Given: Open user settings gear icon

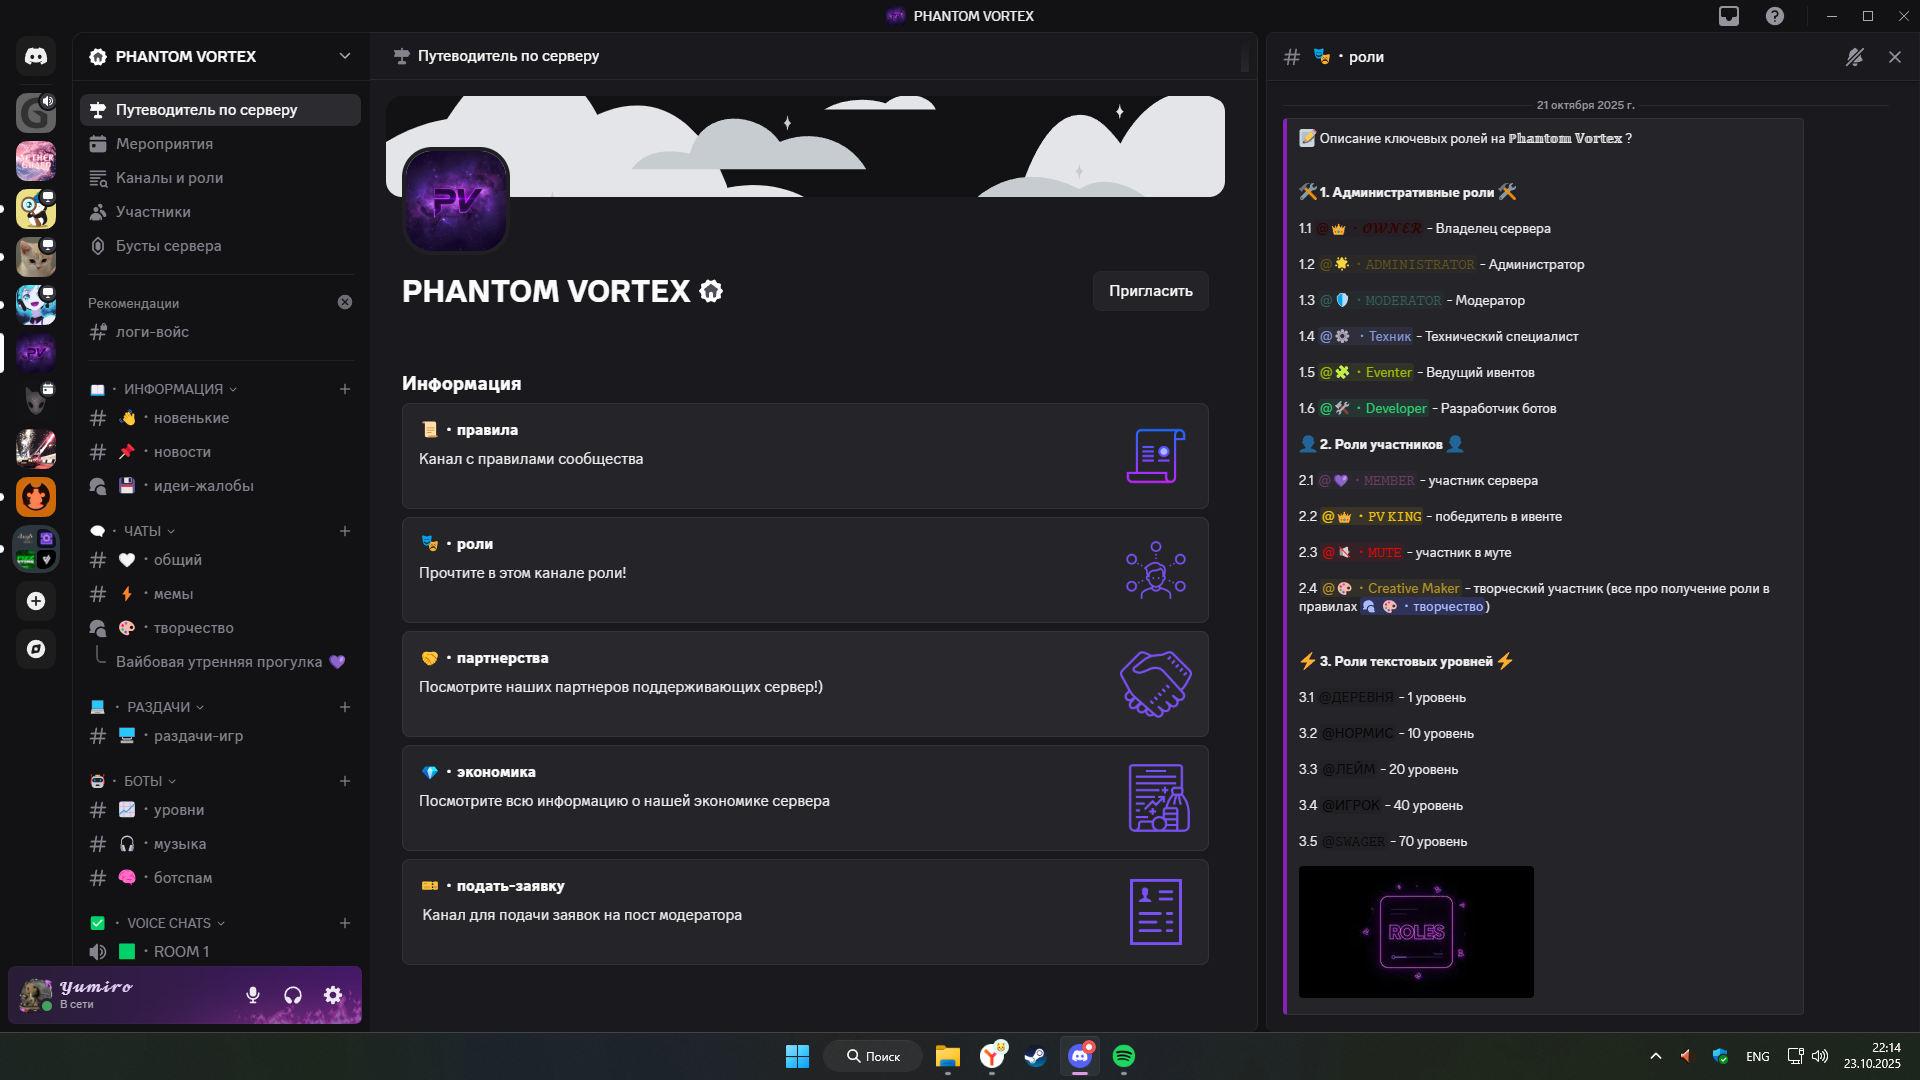Looking at the screenshot, I should (333, 995).
